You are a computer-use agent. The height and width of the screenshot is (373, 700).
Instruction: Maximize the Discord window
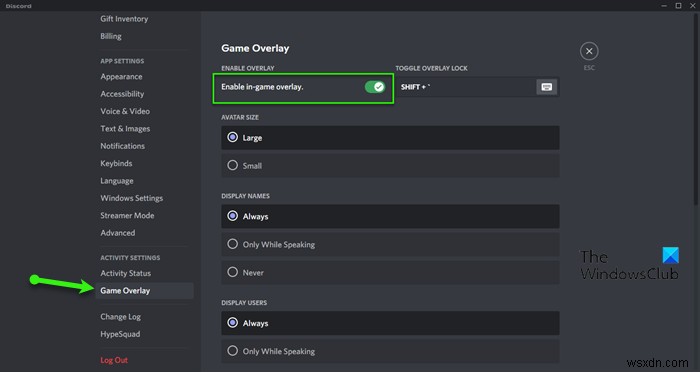click(679, 6)
